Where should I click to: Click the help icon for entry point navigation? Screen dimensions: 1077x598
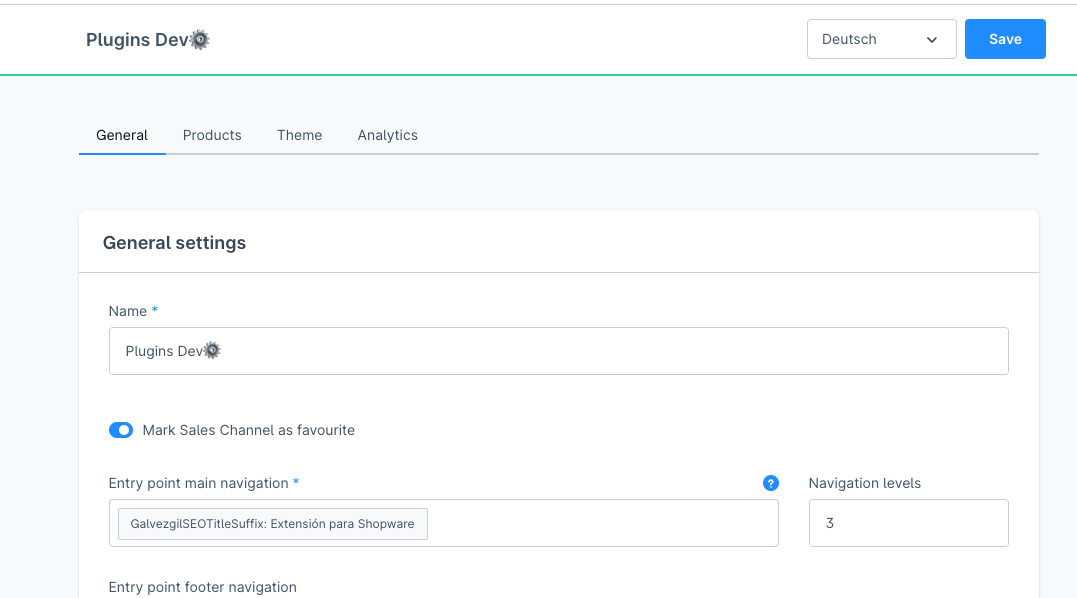pyautogui.click(x=771, y=483)
